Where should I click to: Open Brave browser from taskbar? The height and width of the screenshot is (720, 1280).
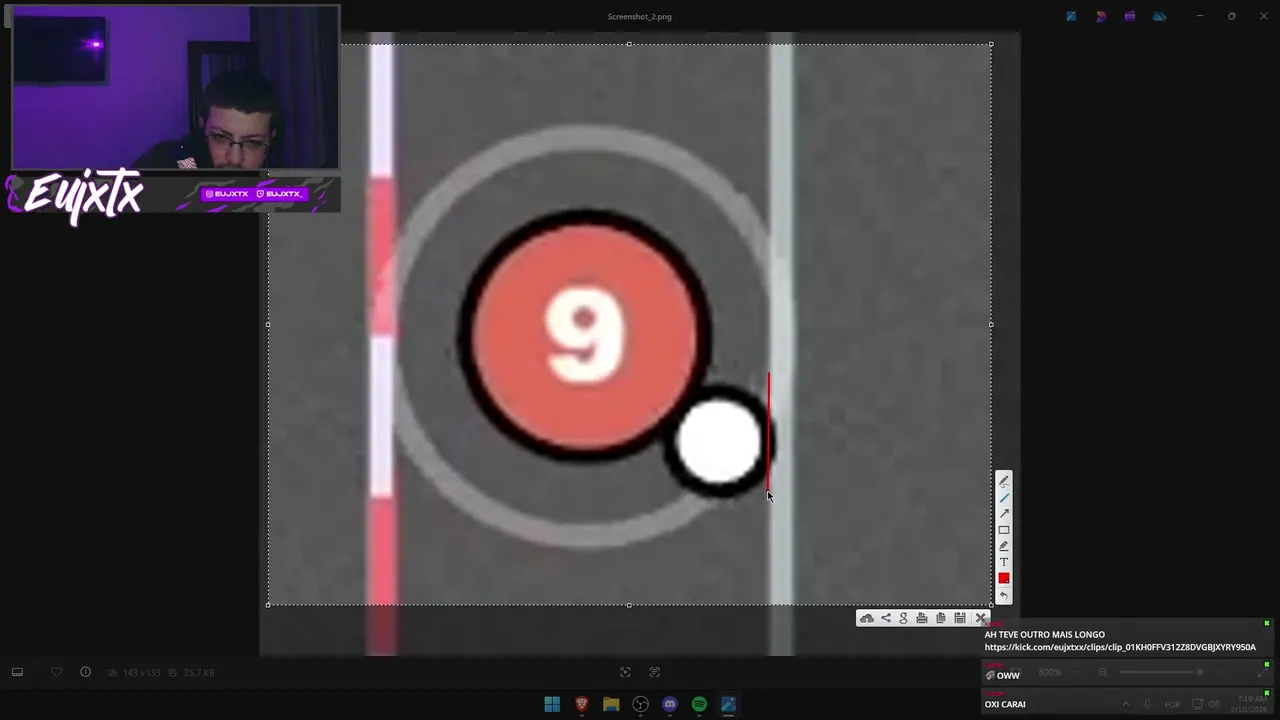[x=581, y=704]
